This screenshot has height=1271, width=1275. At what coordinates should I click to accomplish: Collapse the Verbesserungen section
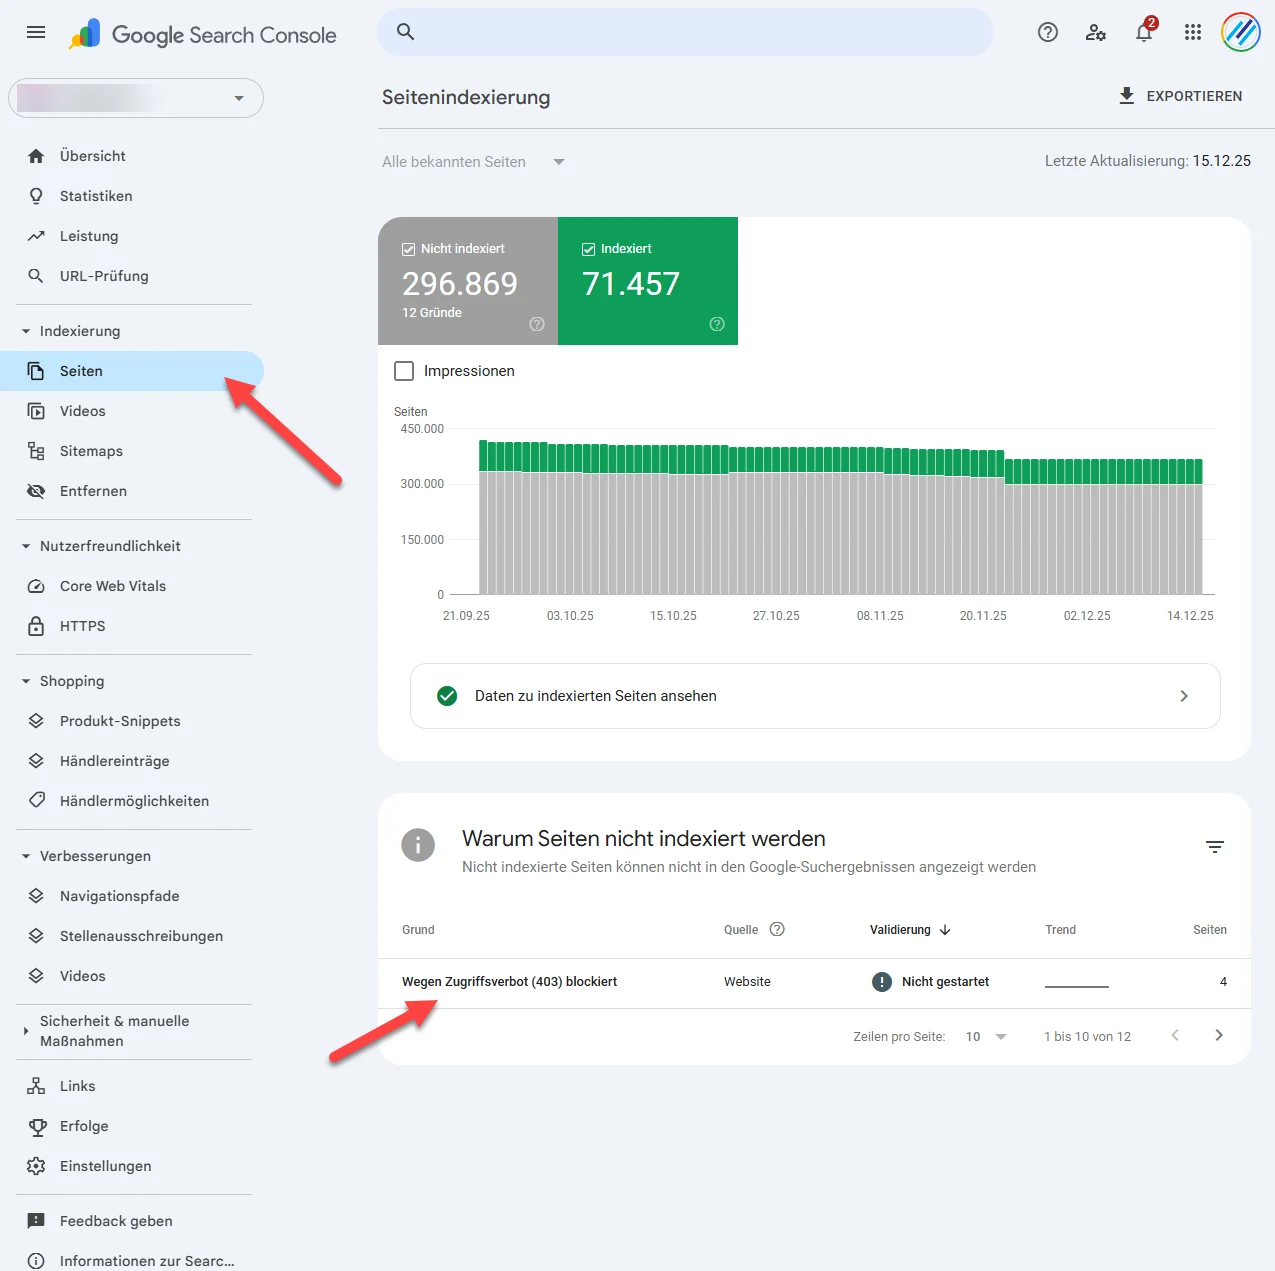[26, 856]
